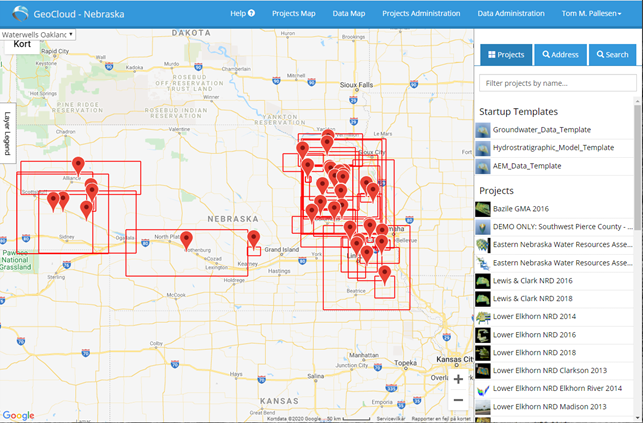Switch to the Search tab
The width and height of the screenshot is (643, 423).
coord(612,55)
